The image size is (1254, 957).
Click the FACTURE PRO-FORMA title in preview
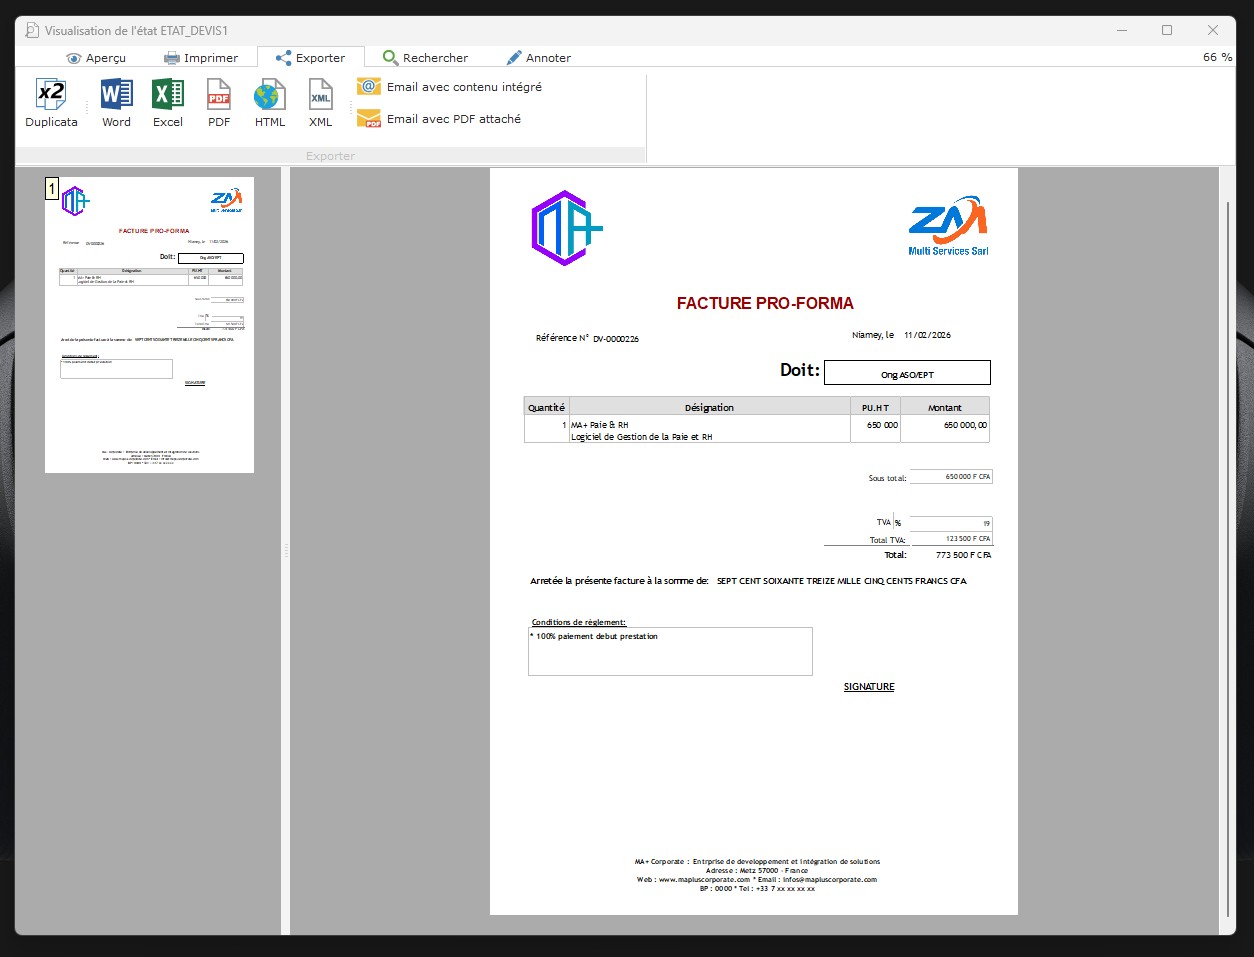pyautogui.click(x=765, y=303)
